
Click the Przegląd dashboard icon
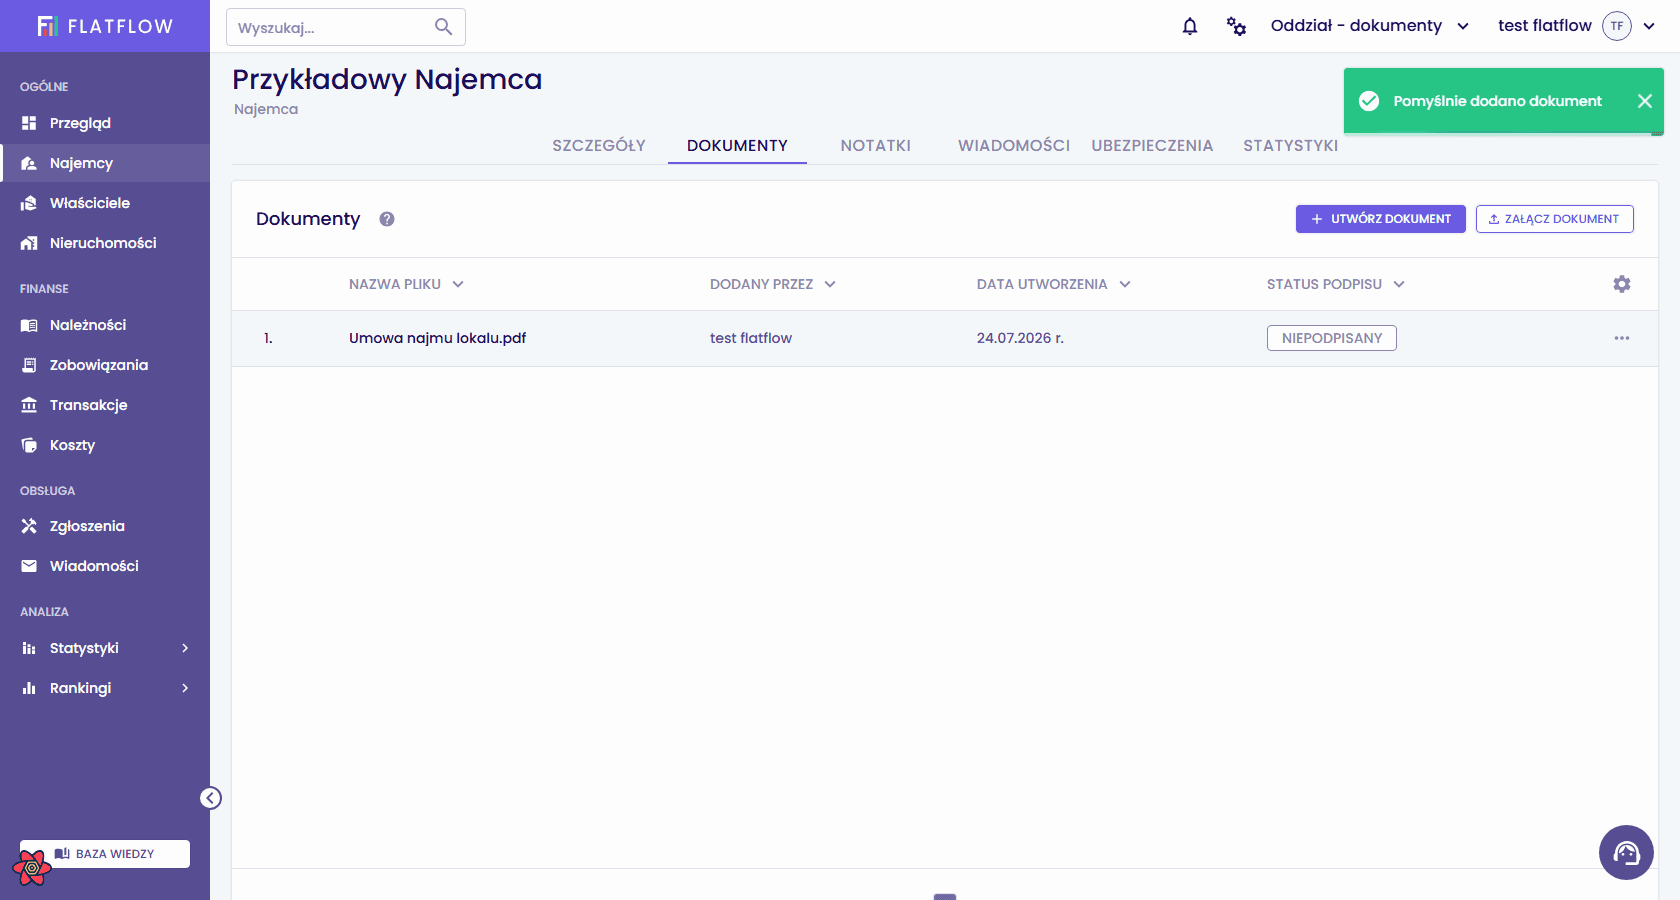(29, 123)
